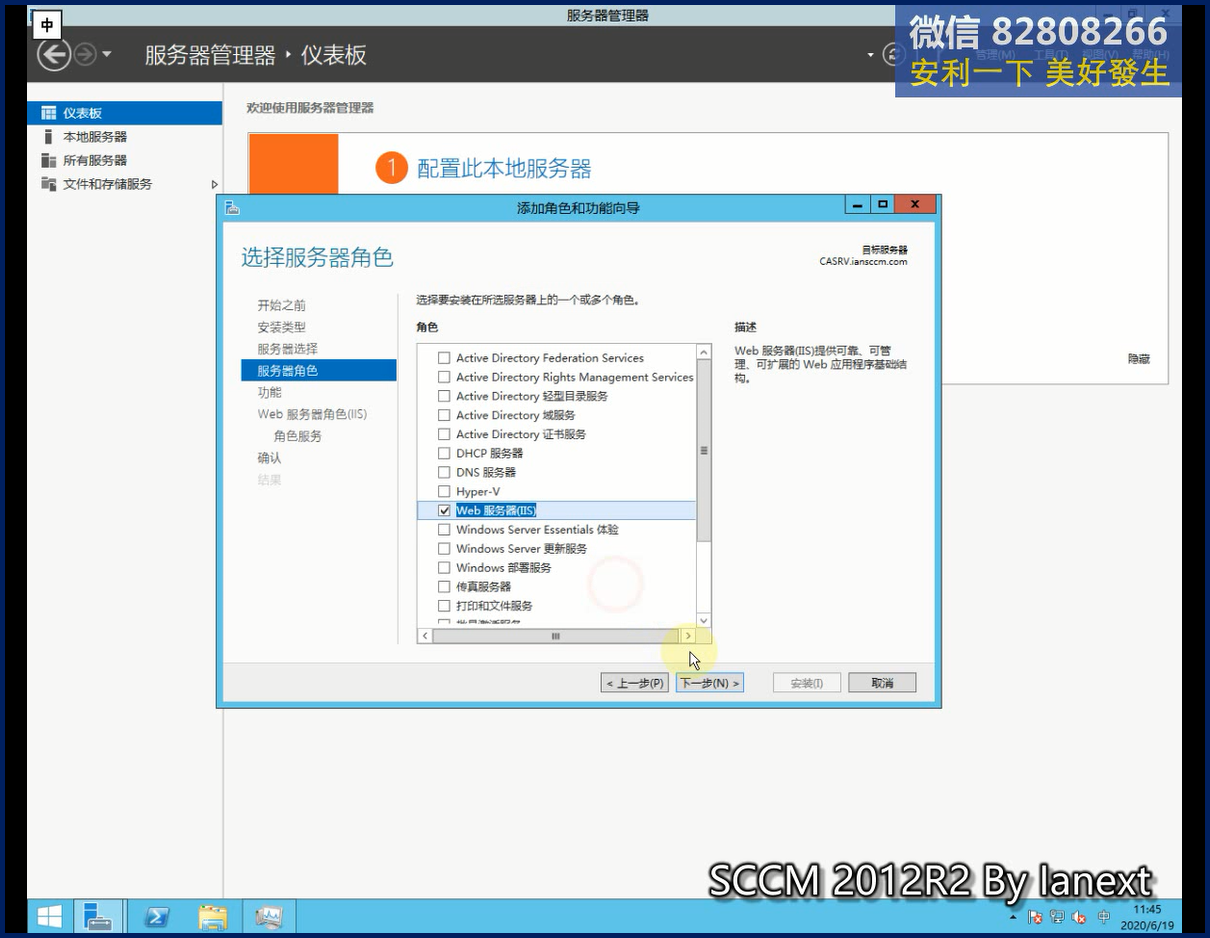Check Active Directory 证书服务 role
This screenshot has height=938, width=1210.
coord(444,434)
